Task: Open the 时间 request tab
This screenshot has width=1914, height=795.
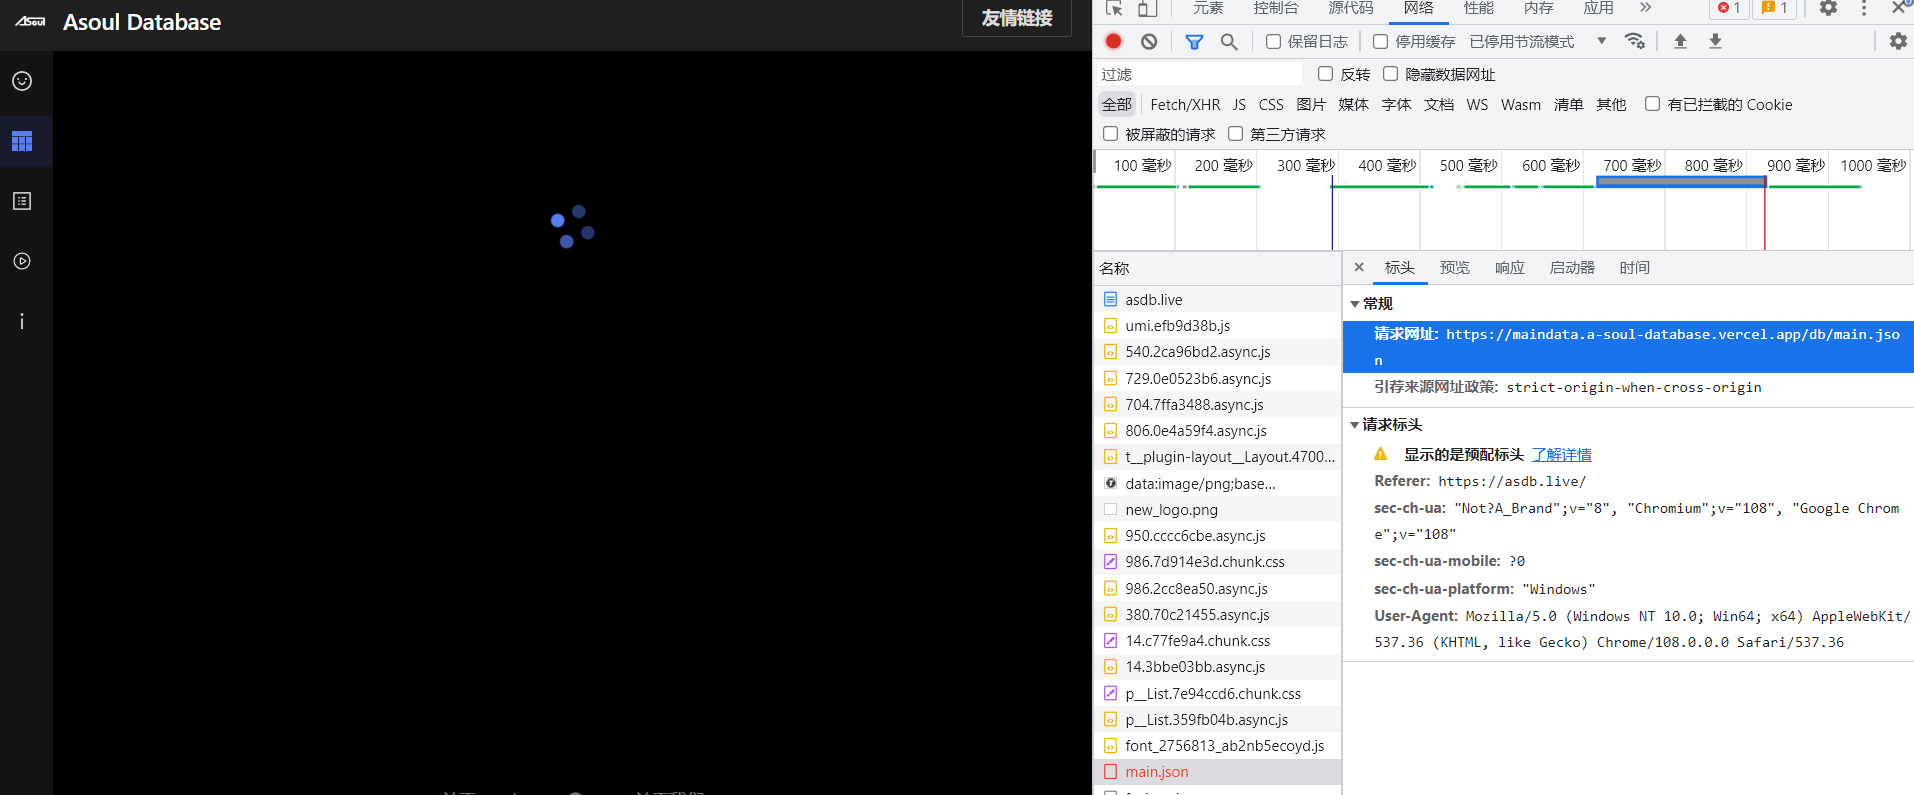Action: pos(1635,268)
